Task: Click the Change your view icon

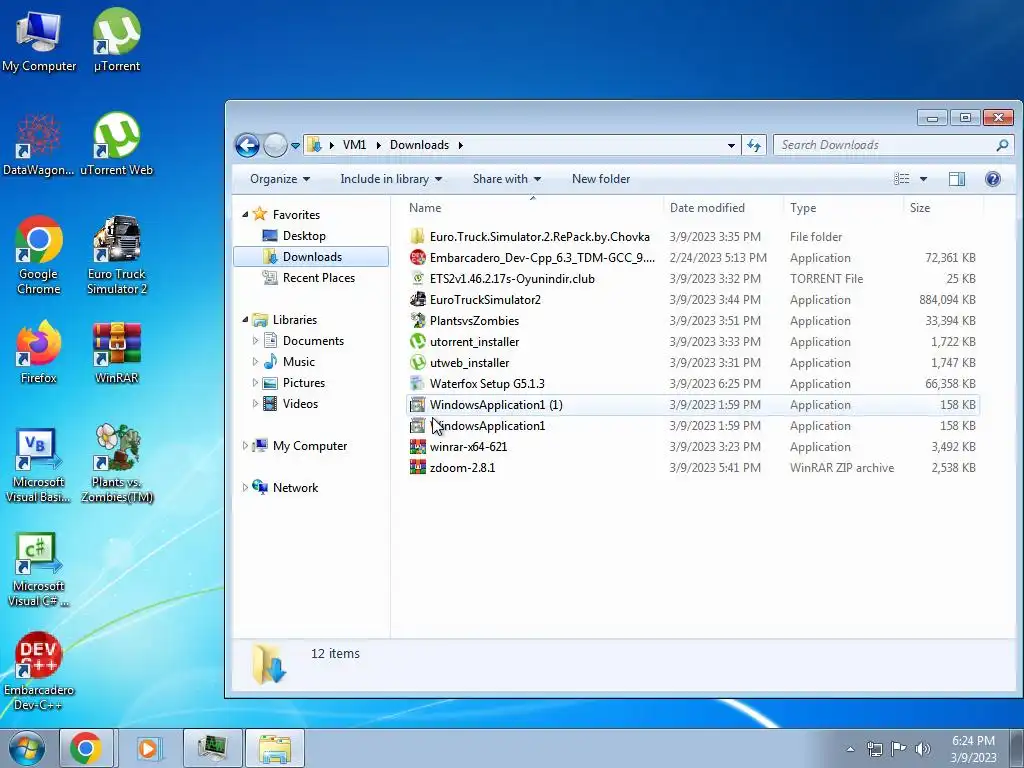Action: tap(901, 179)
